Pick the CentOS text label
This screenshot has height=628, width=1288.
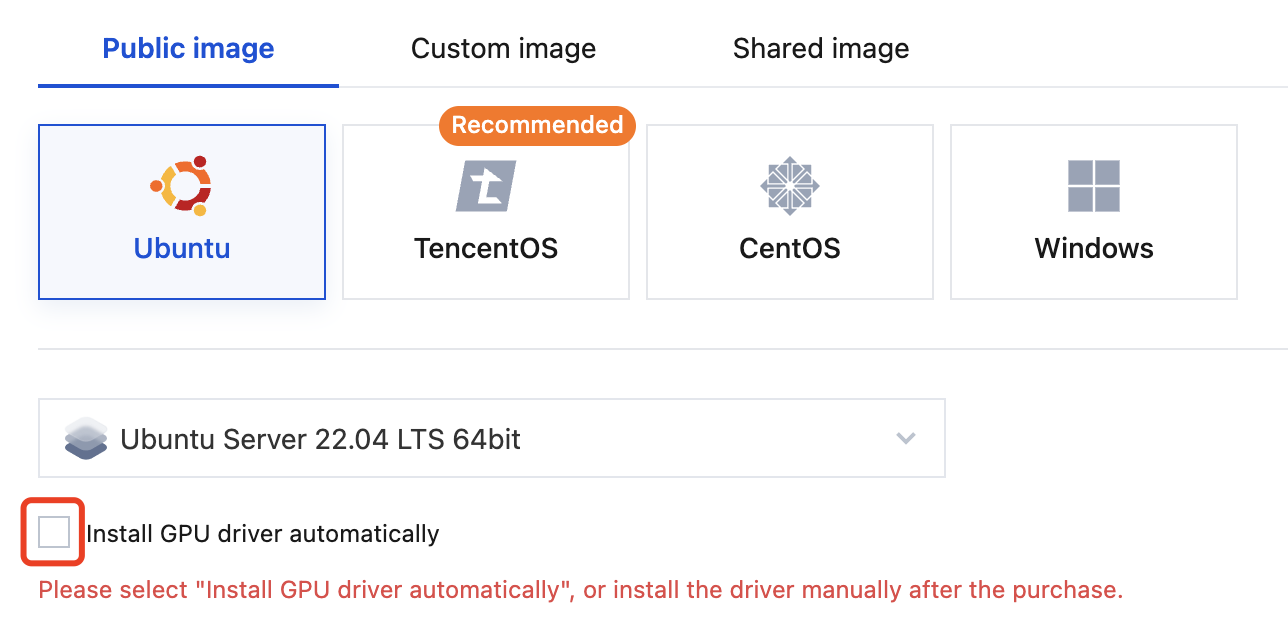click(789, 248)
